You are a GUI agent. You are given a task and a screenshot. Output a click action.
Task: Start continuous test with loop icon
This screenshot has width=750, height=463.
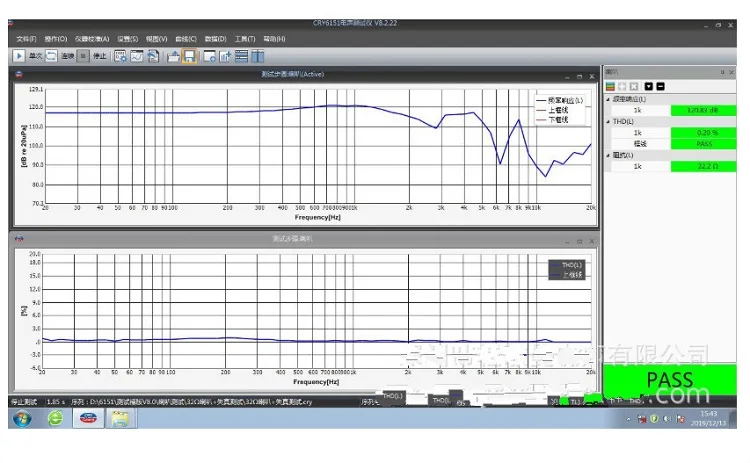[x=51, y=56]
